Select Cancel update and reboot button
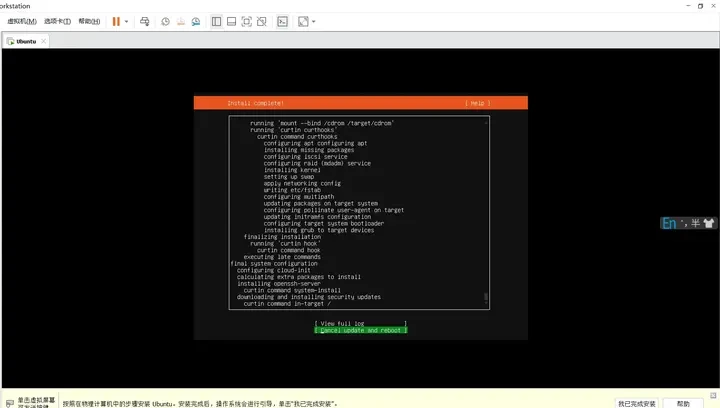720x408 pixels. pos(360,330)
